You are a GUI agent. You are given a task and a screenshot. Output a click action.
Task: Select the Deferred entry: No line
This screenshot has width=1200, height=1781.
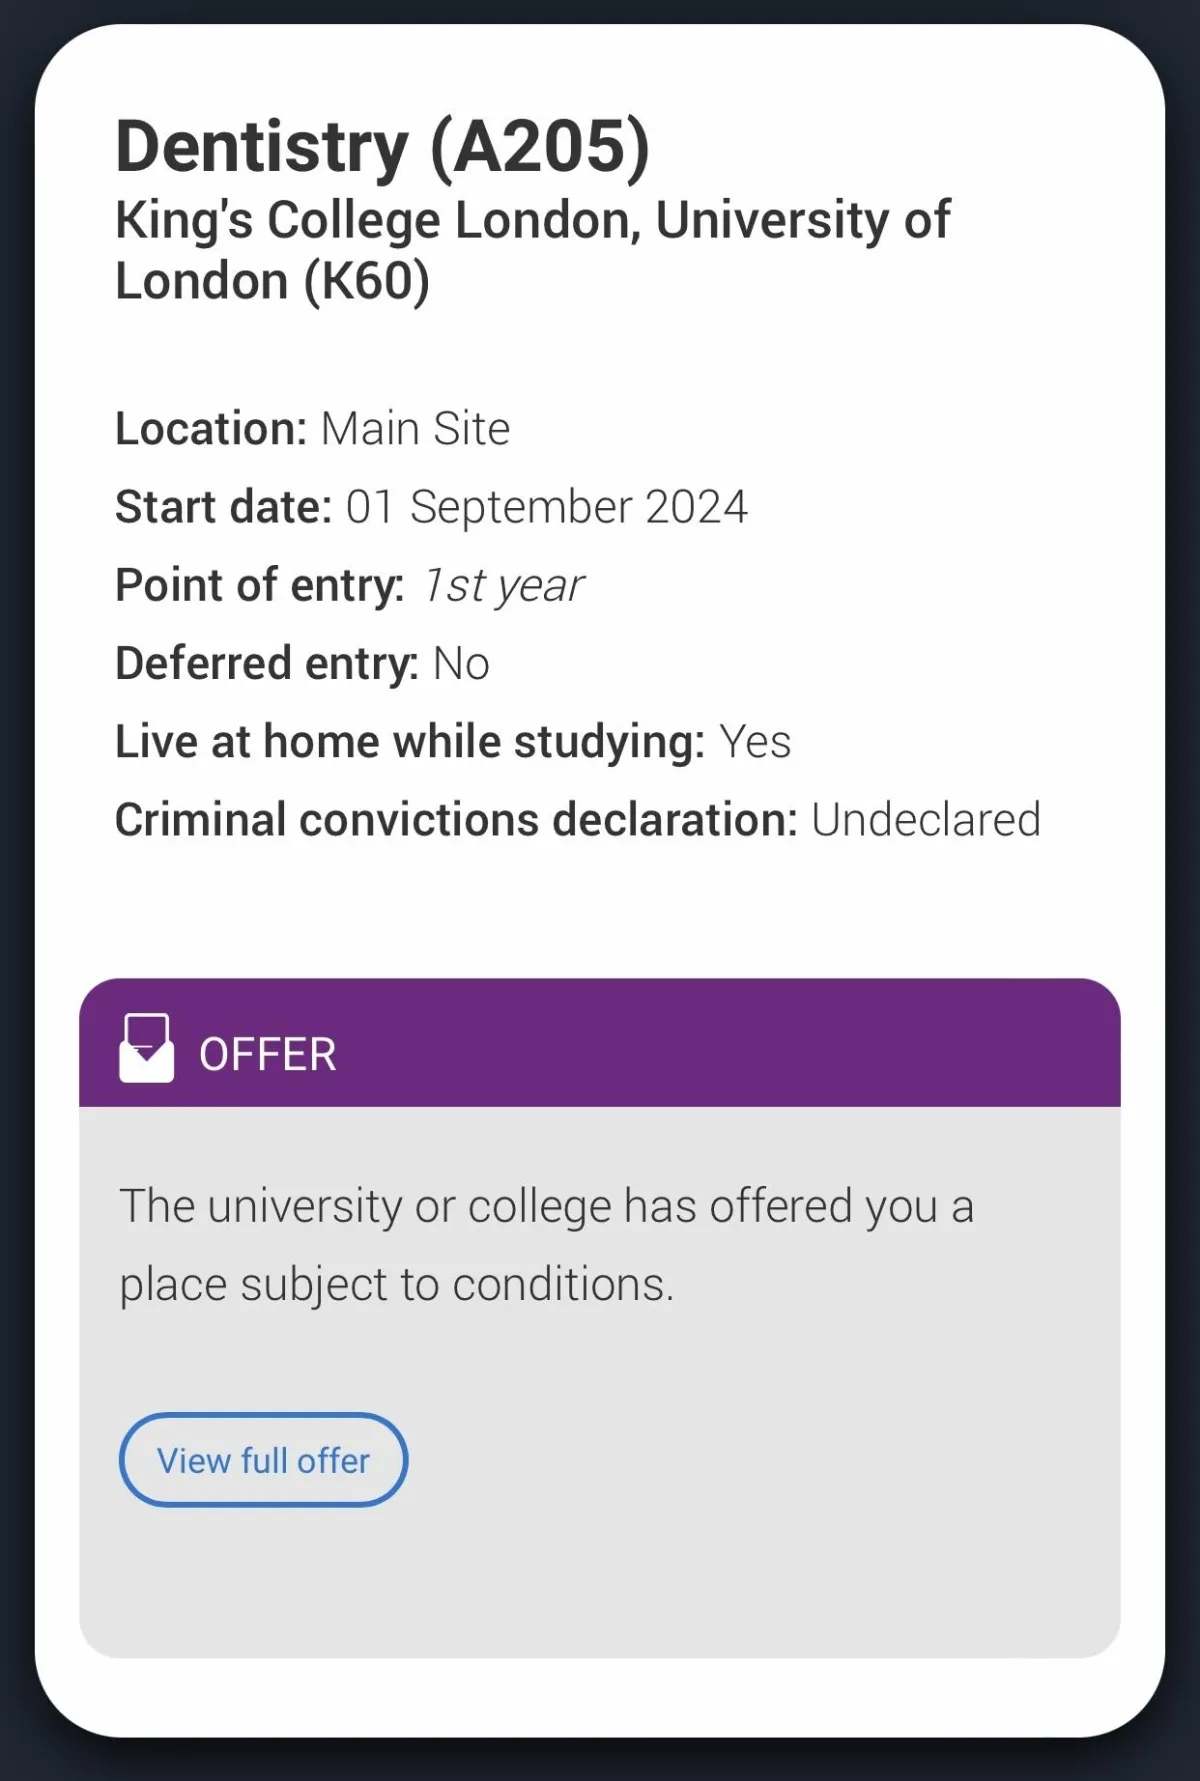[x=302, y=663]
